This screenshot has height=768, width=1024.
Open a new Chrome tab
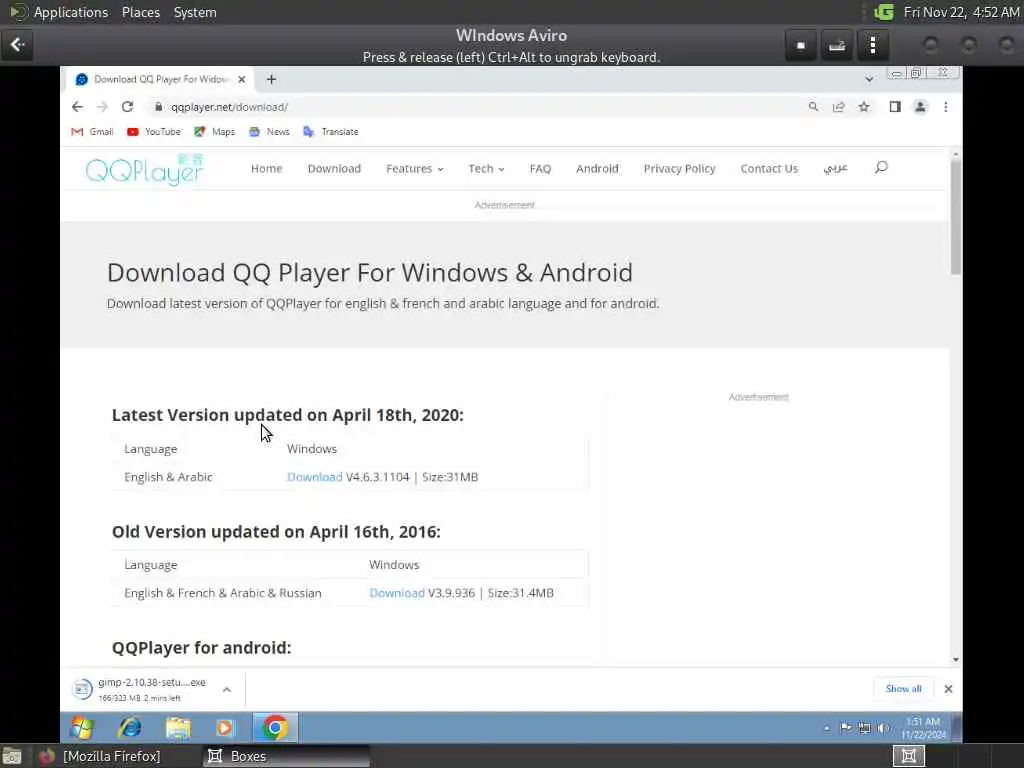pyautogui.click(x=271, y=79)
